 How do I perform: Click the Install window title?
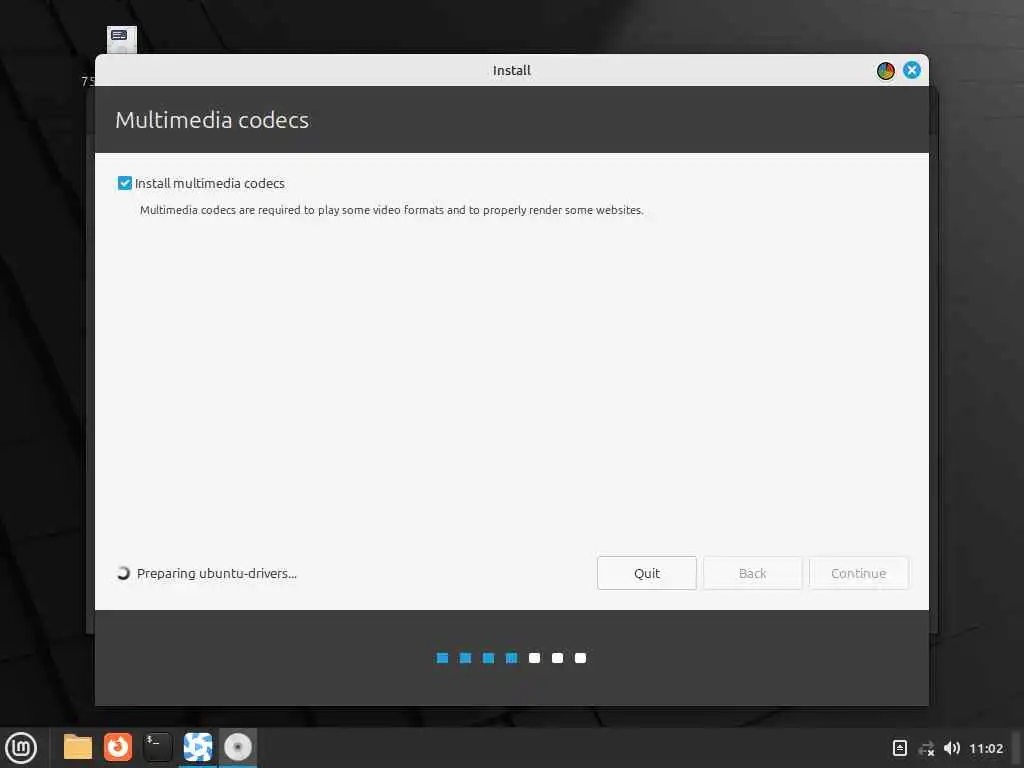pyautogui.click(x=511, y=71)
